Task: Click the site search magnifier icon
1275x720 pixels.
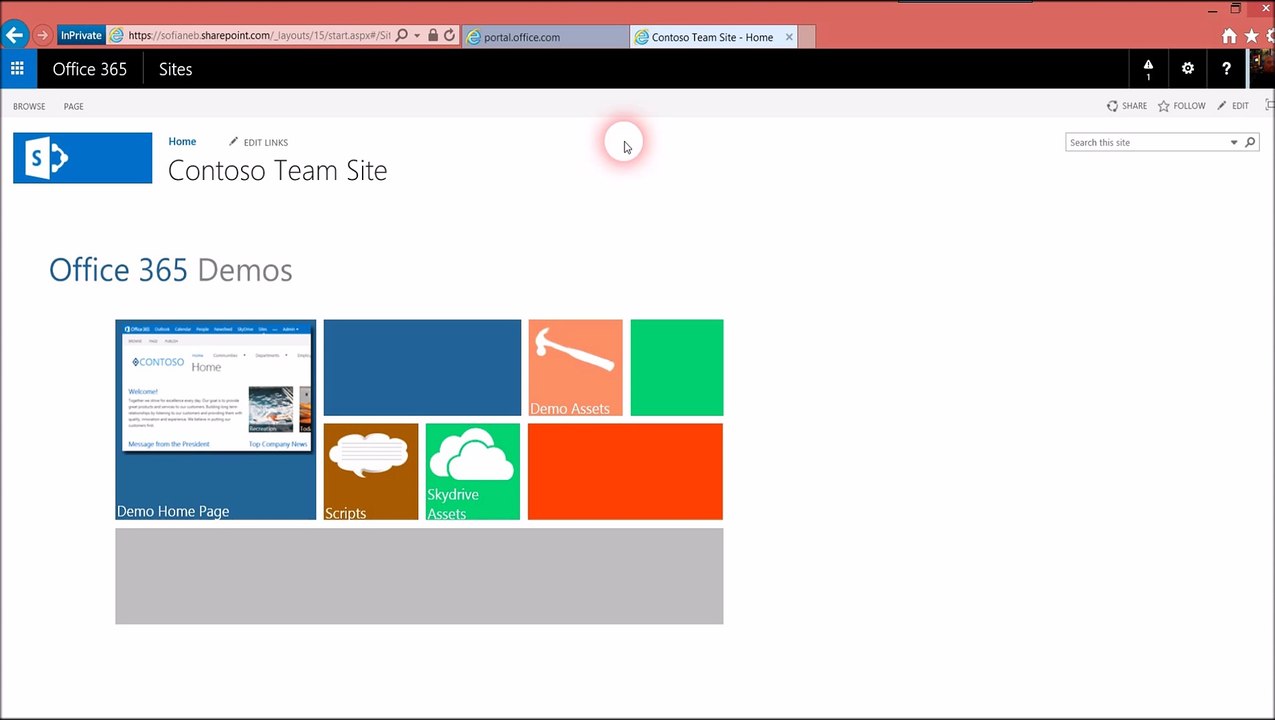Action: tap(1250, 142)
